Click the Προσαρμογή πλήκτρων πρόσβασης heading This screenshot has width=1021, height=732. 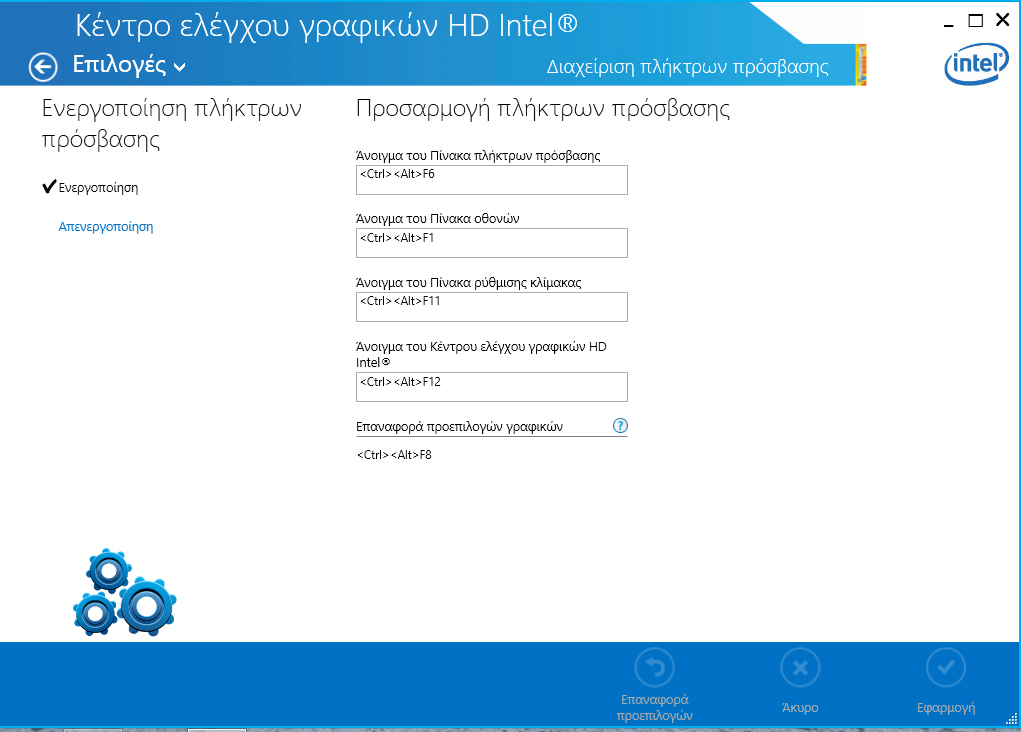(x=542, y=109)
